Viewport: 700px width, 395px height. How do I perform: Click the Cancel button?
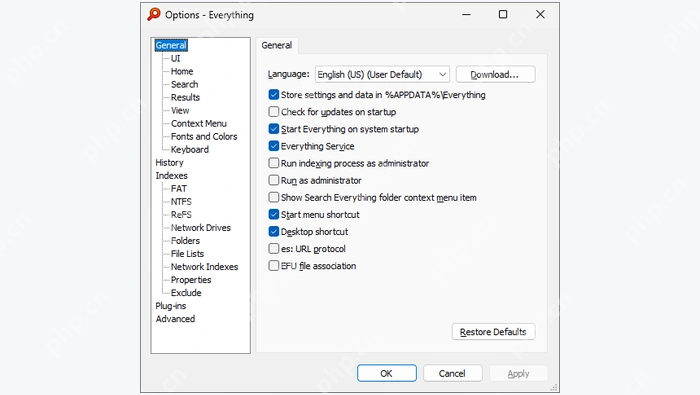[452, 374]
